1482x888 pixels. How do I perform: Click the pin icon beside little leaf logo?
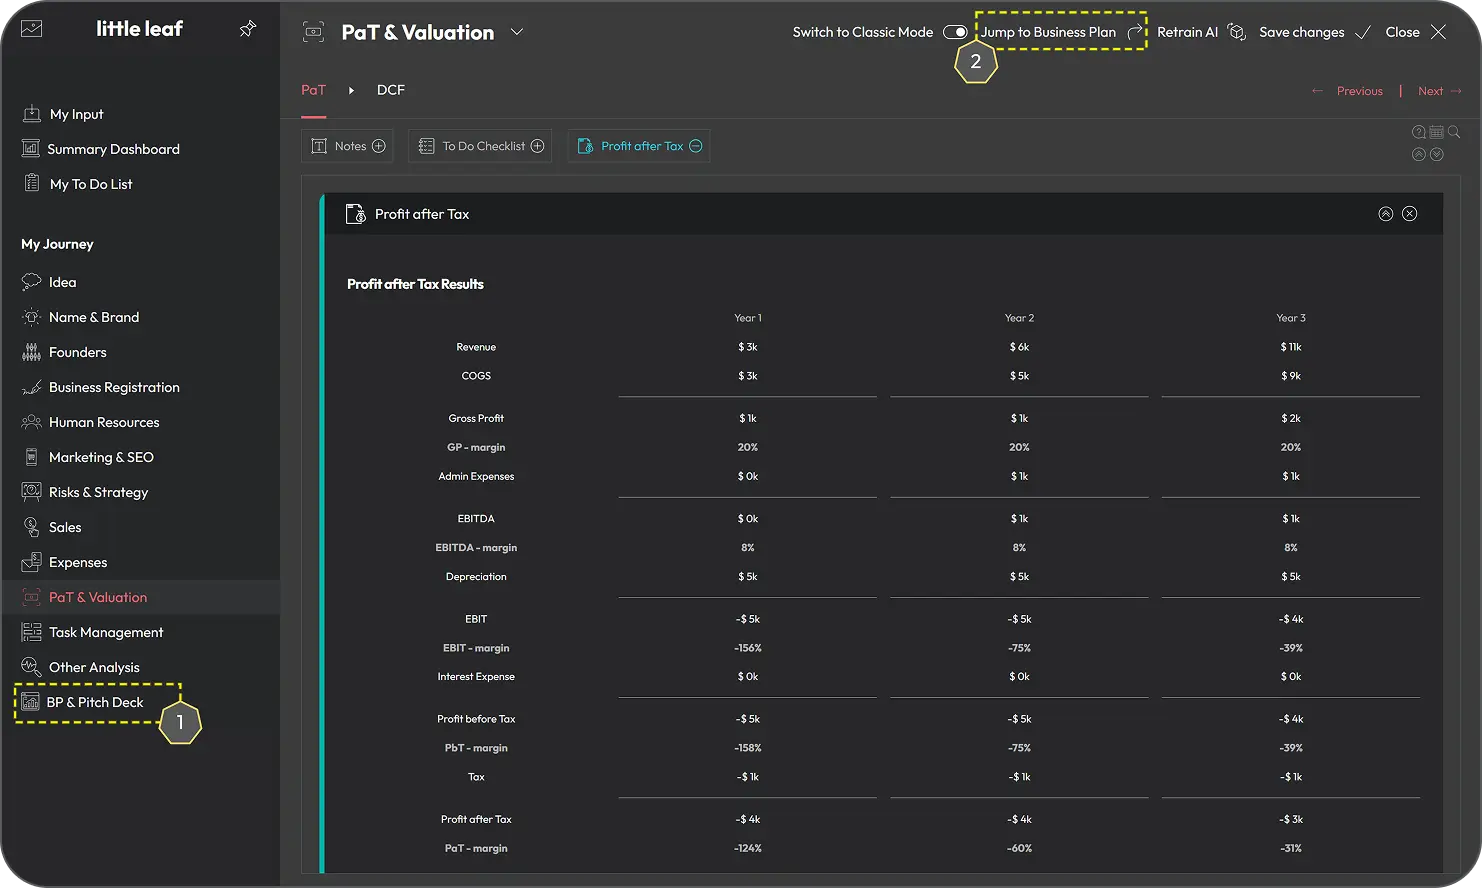click(247, 30)
